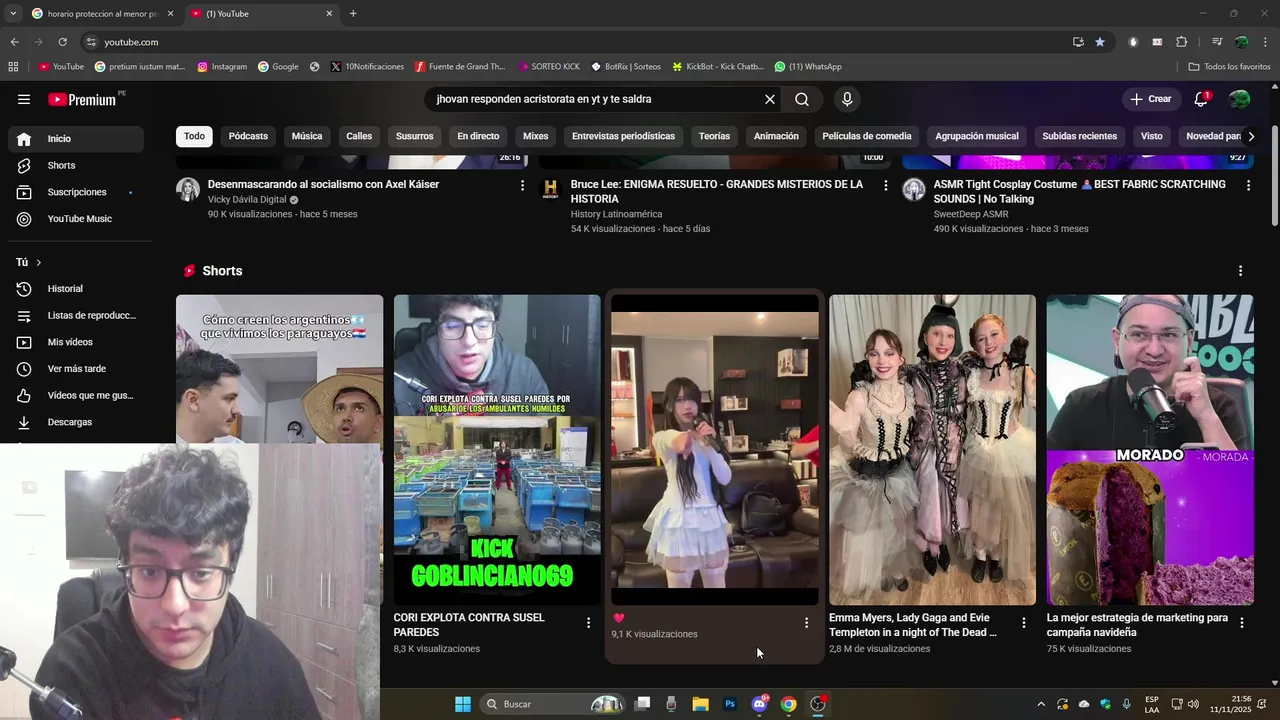Open options for the Emma Myers short
1280x720 pixels.
click(x=1023, y=623)
